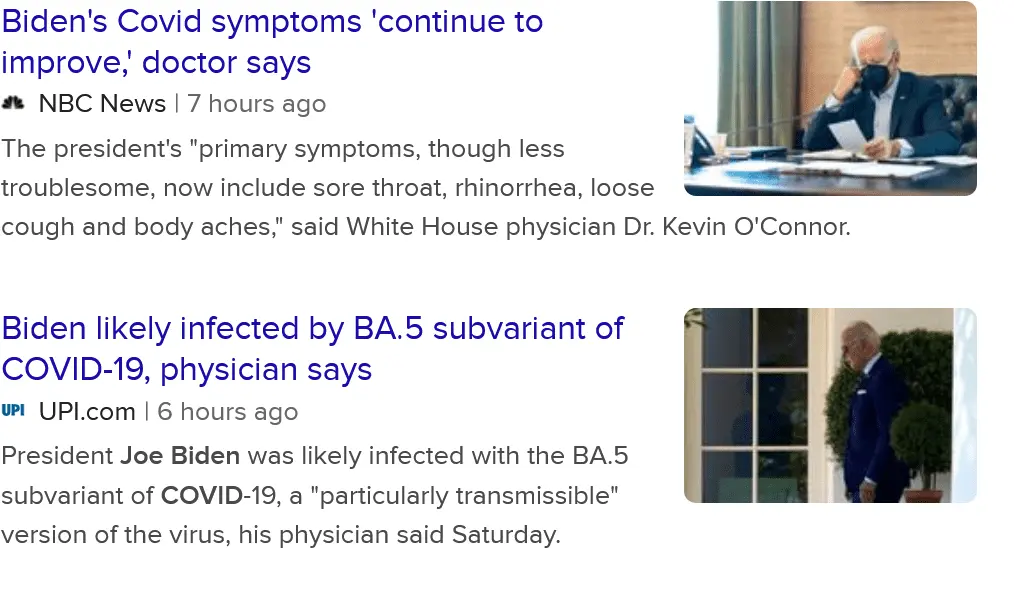Click 'improve,' doctor says' headline line
The image size is (1014, 592).
(x=156, y=63)
